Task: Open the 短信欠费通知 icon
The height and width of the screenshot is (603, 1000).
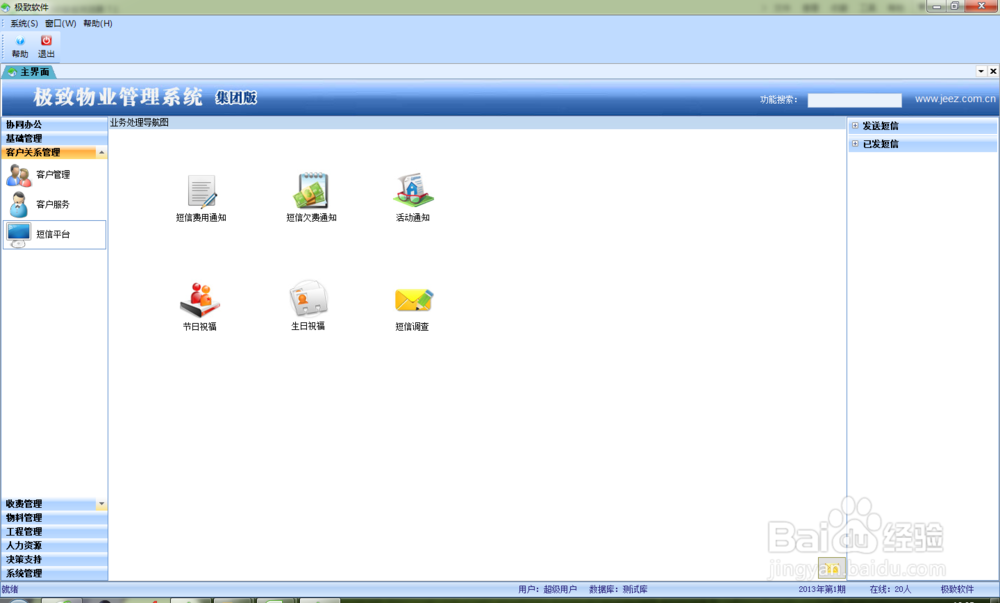Action: [x=311, y=191]
